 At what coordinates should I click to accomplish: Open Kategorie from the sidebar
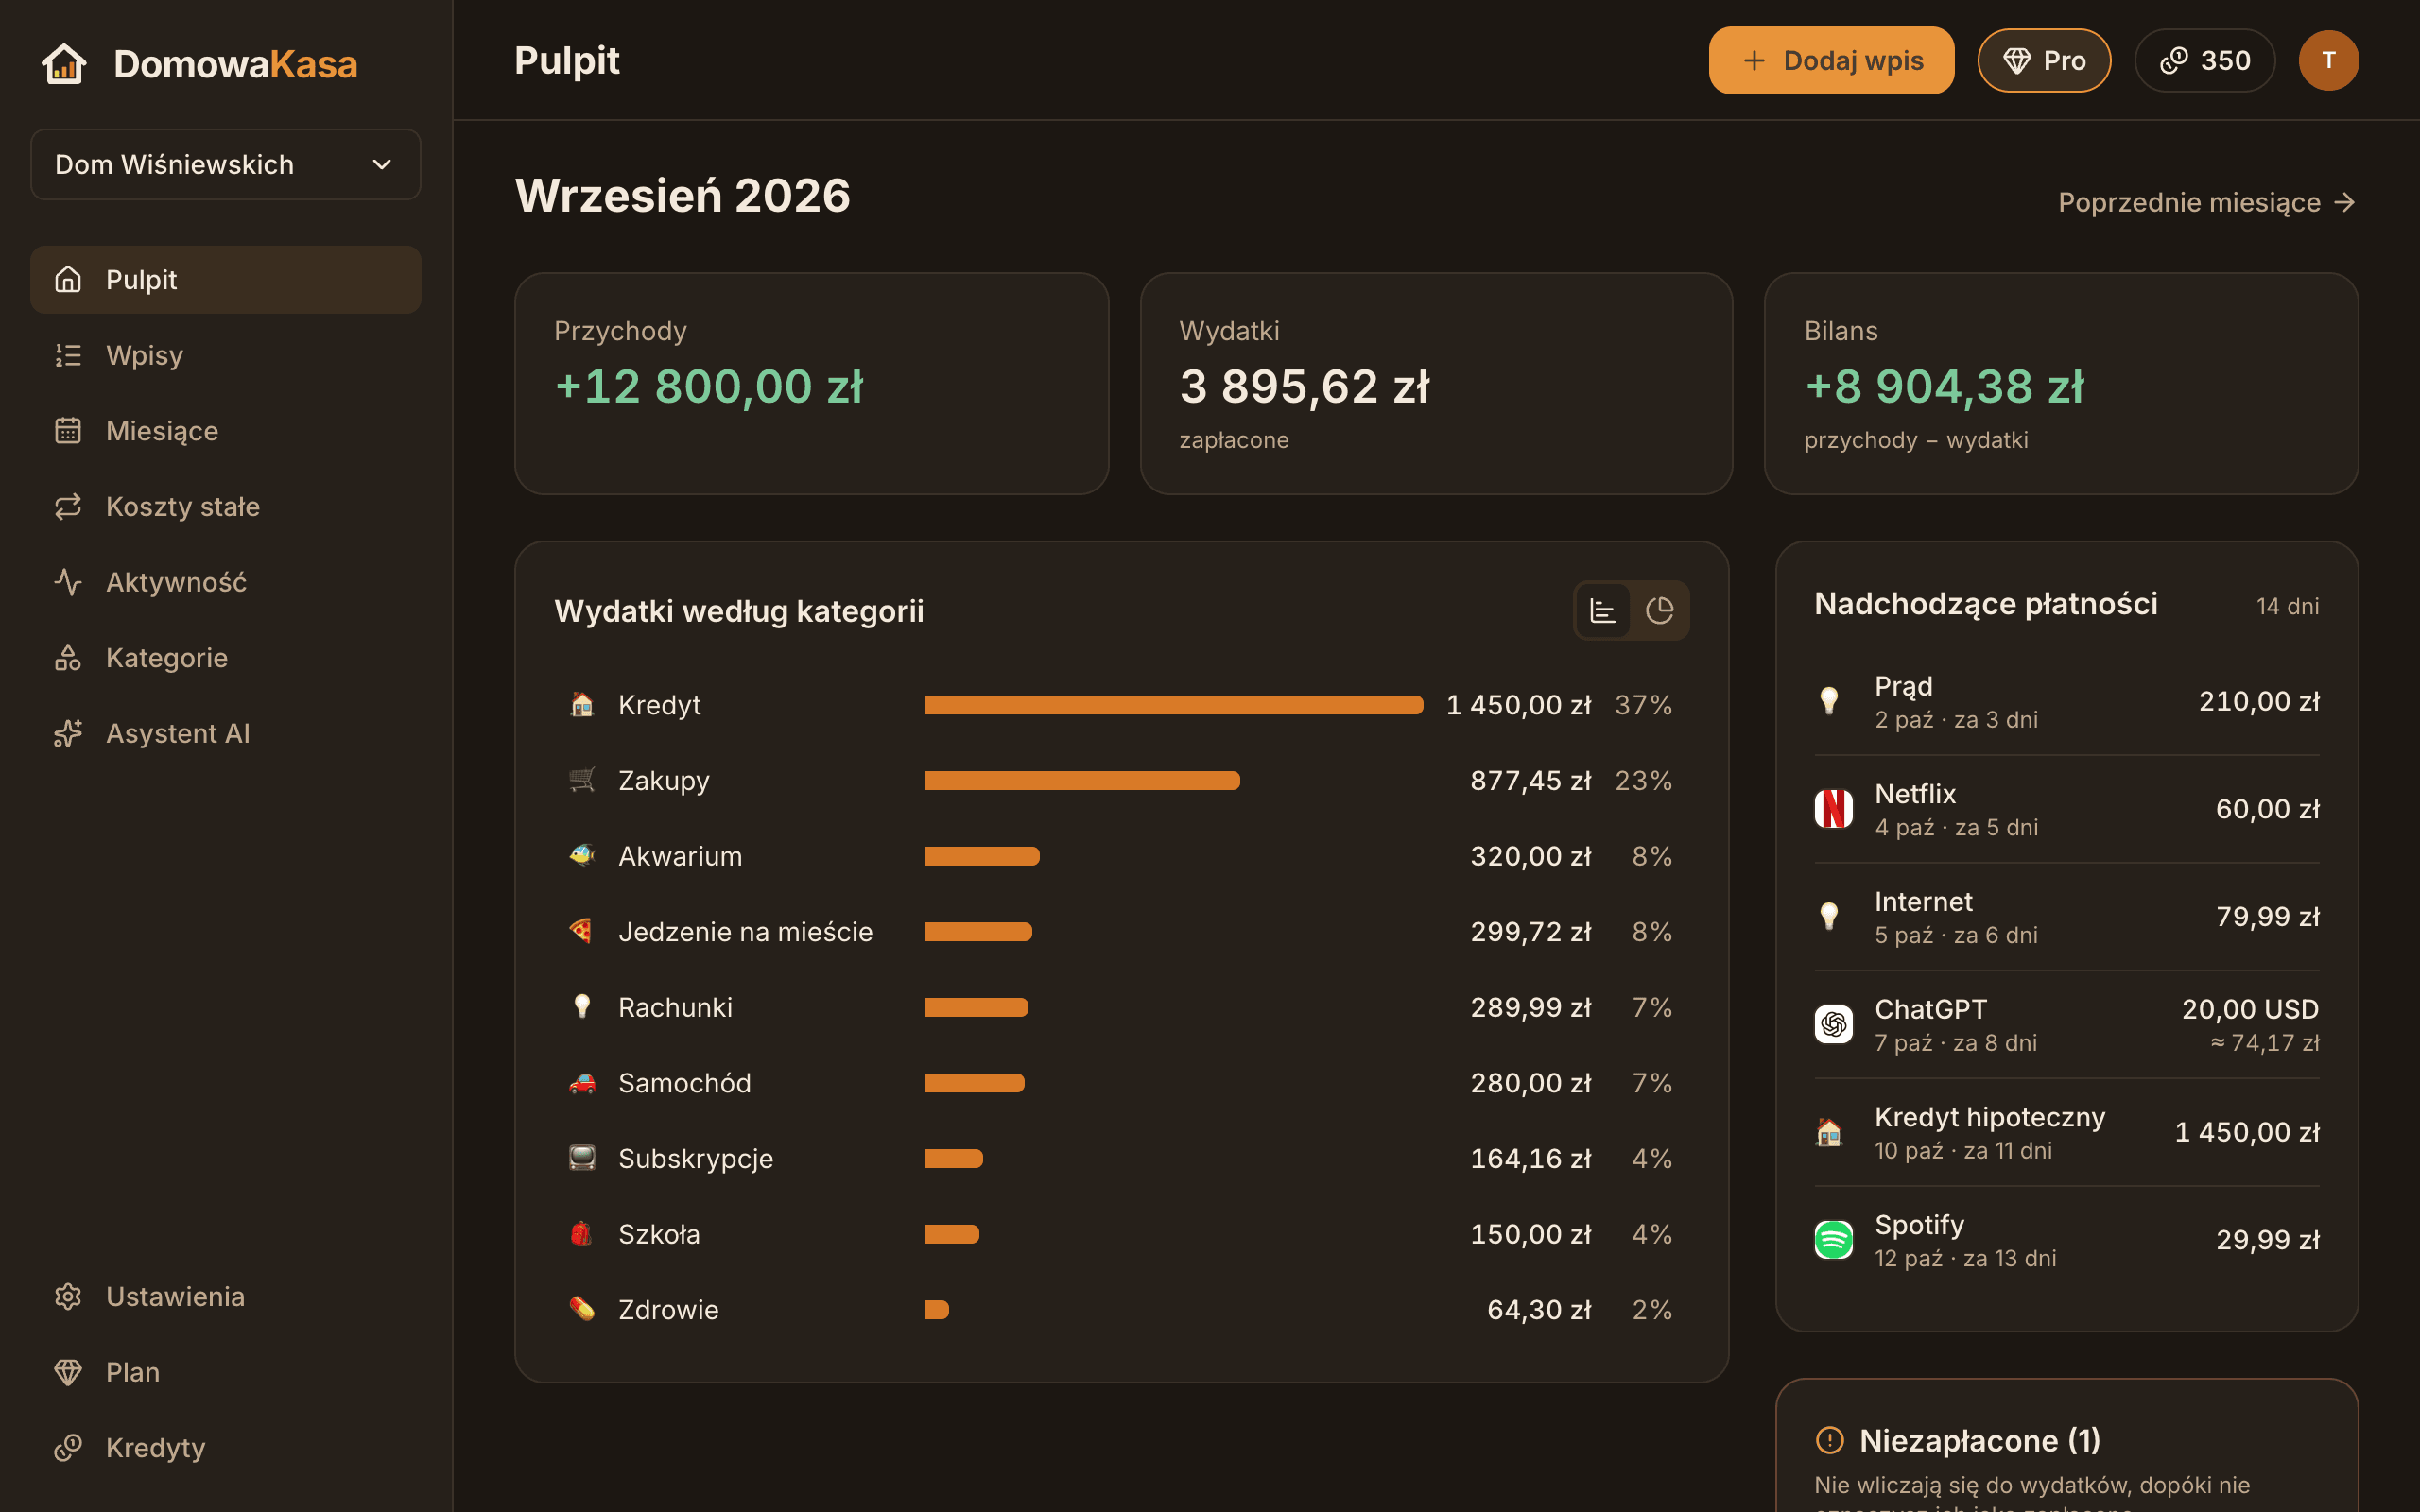(x=225, y=658)
